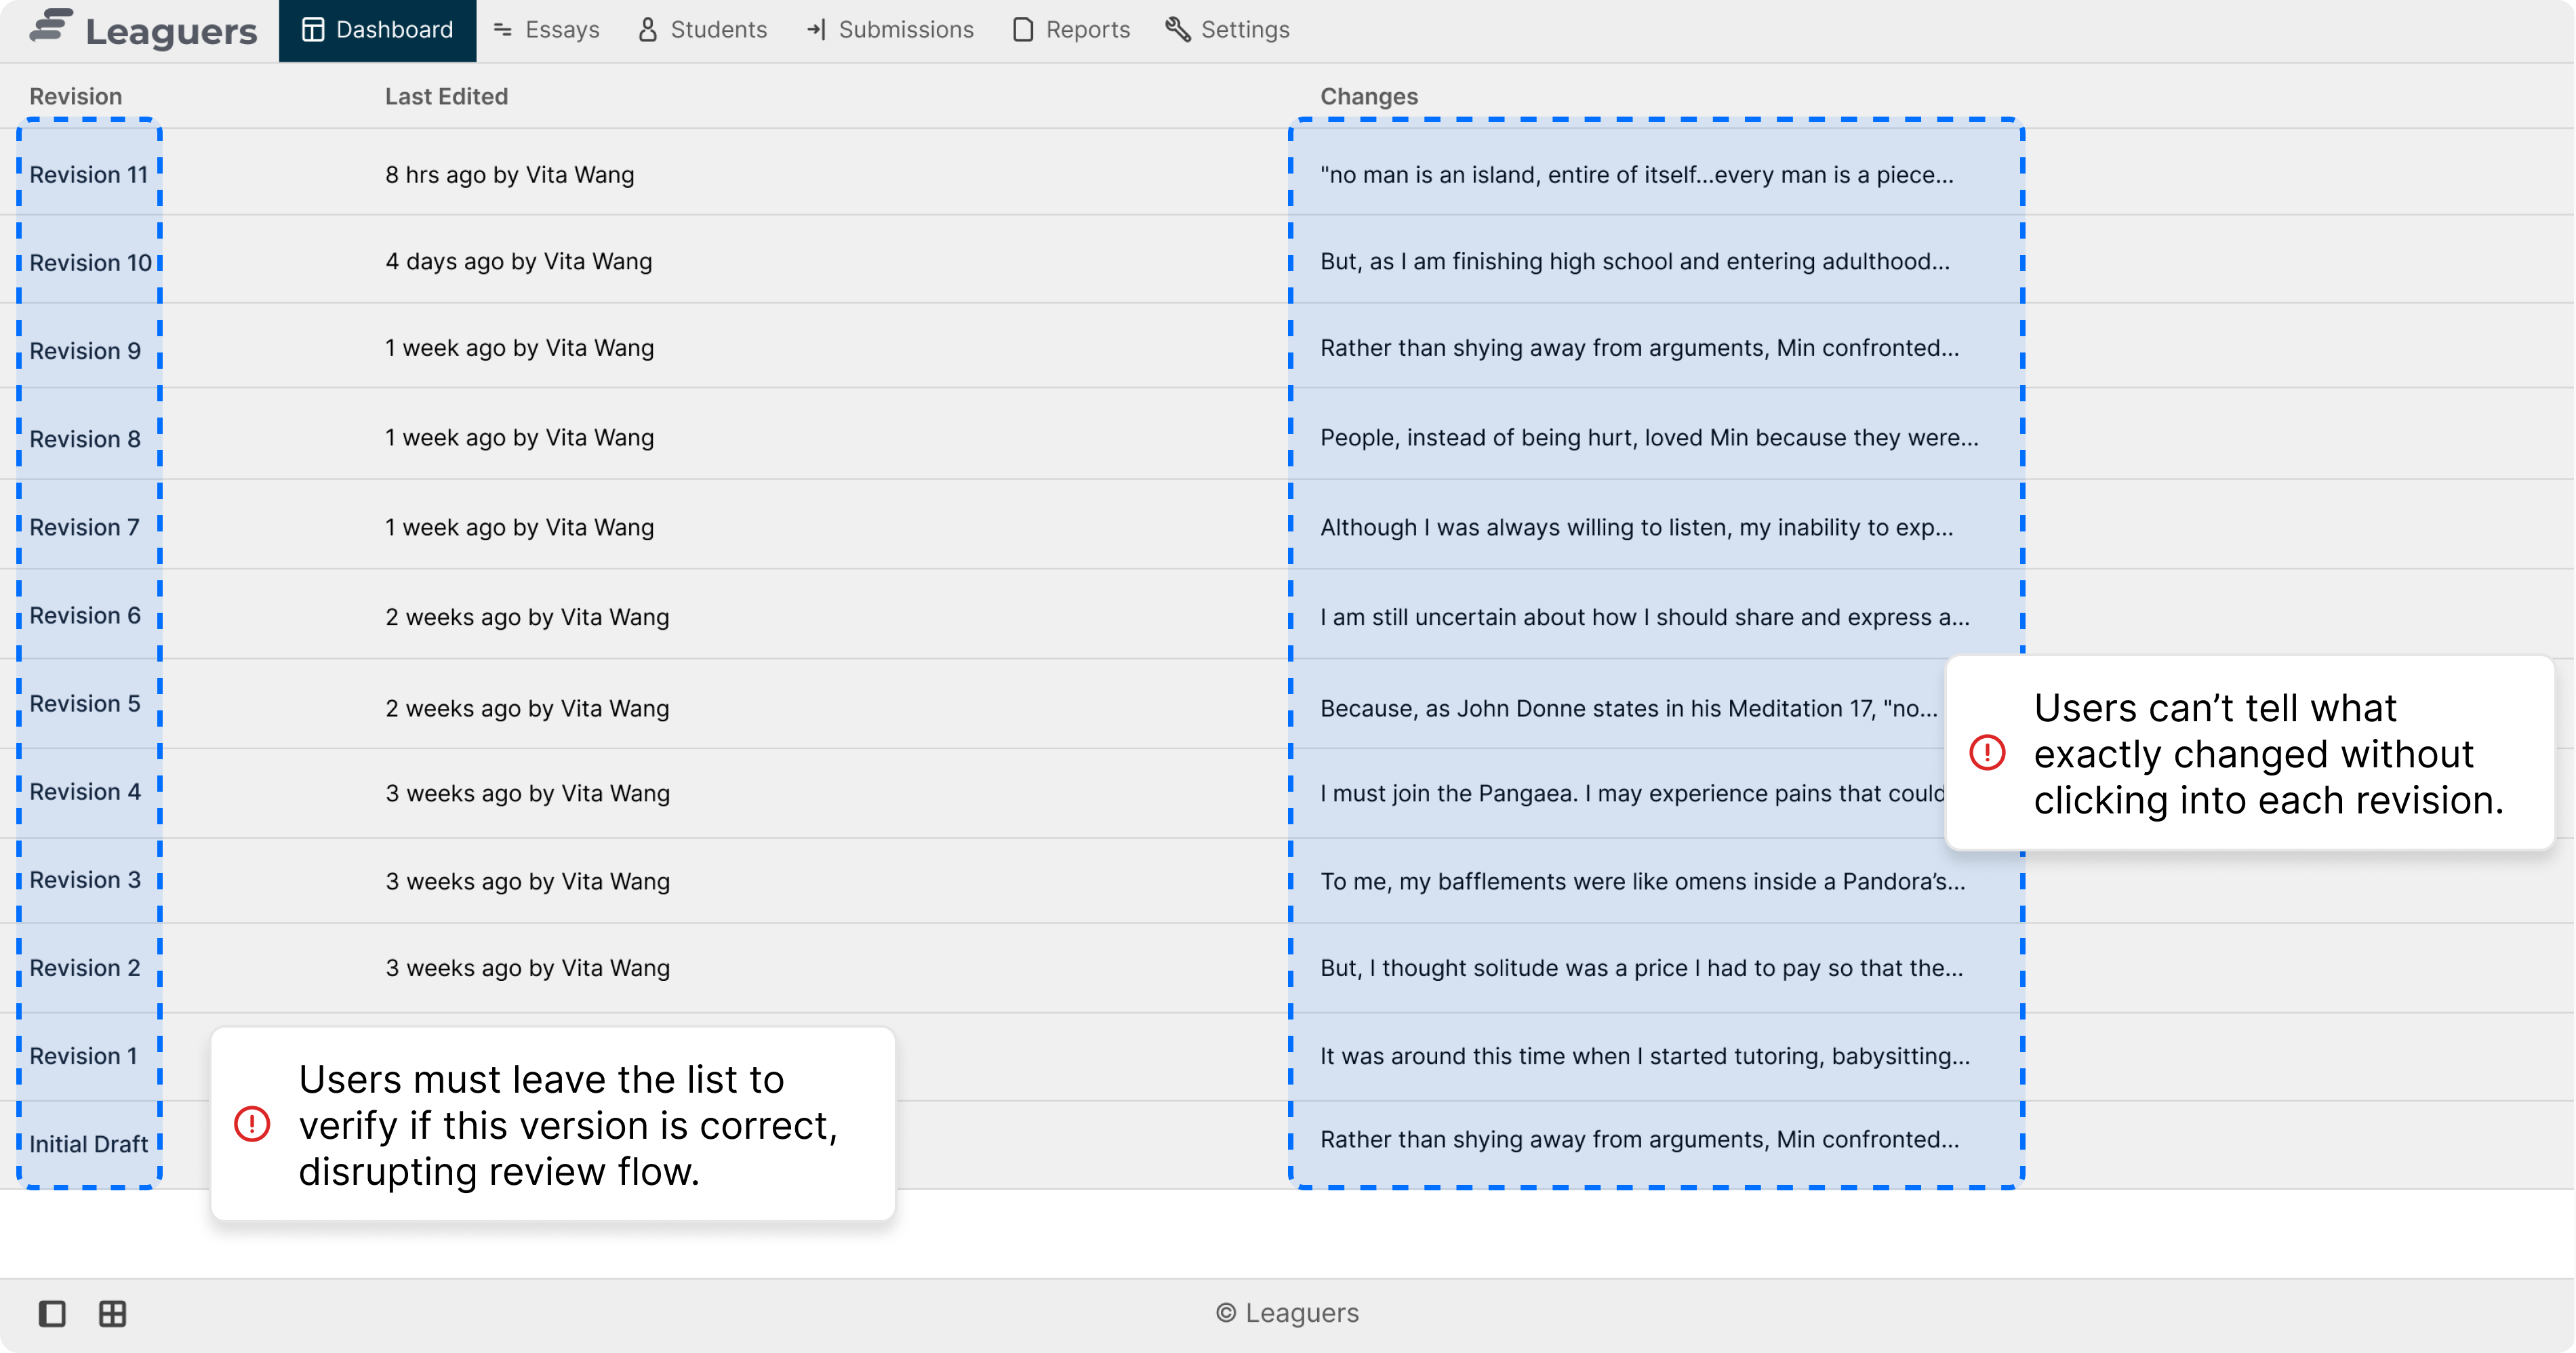This screenshot has height=1353, width=2576.
Task: Select Revision 5
Action: click(x=85, y=703)
